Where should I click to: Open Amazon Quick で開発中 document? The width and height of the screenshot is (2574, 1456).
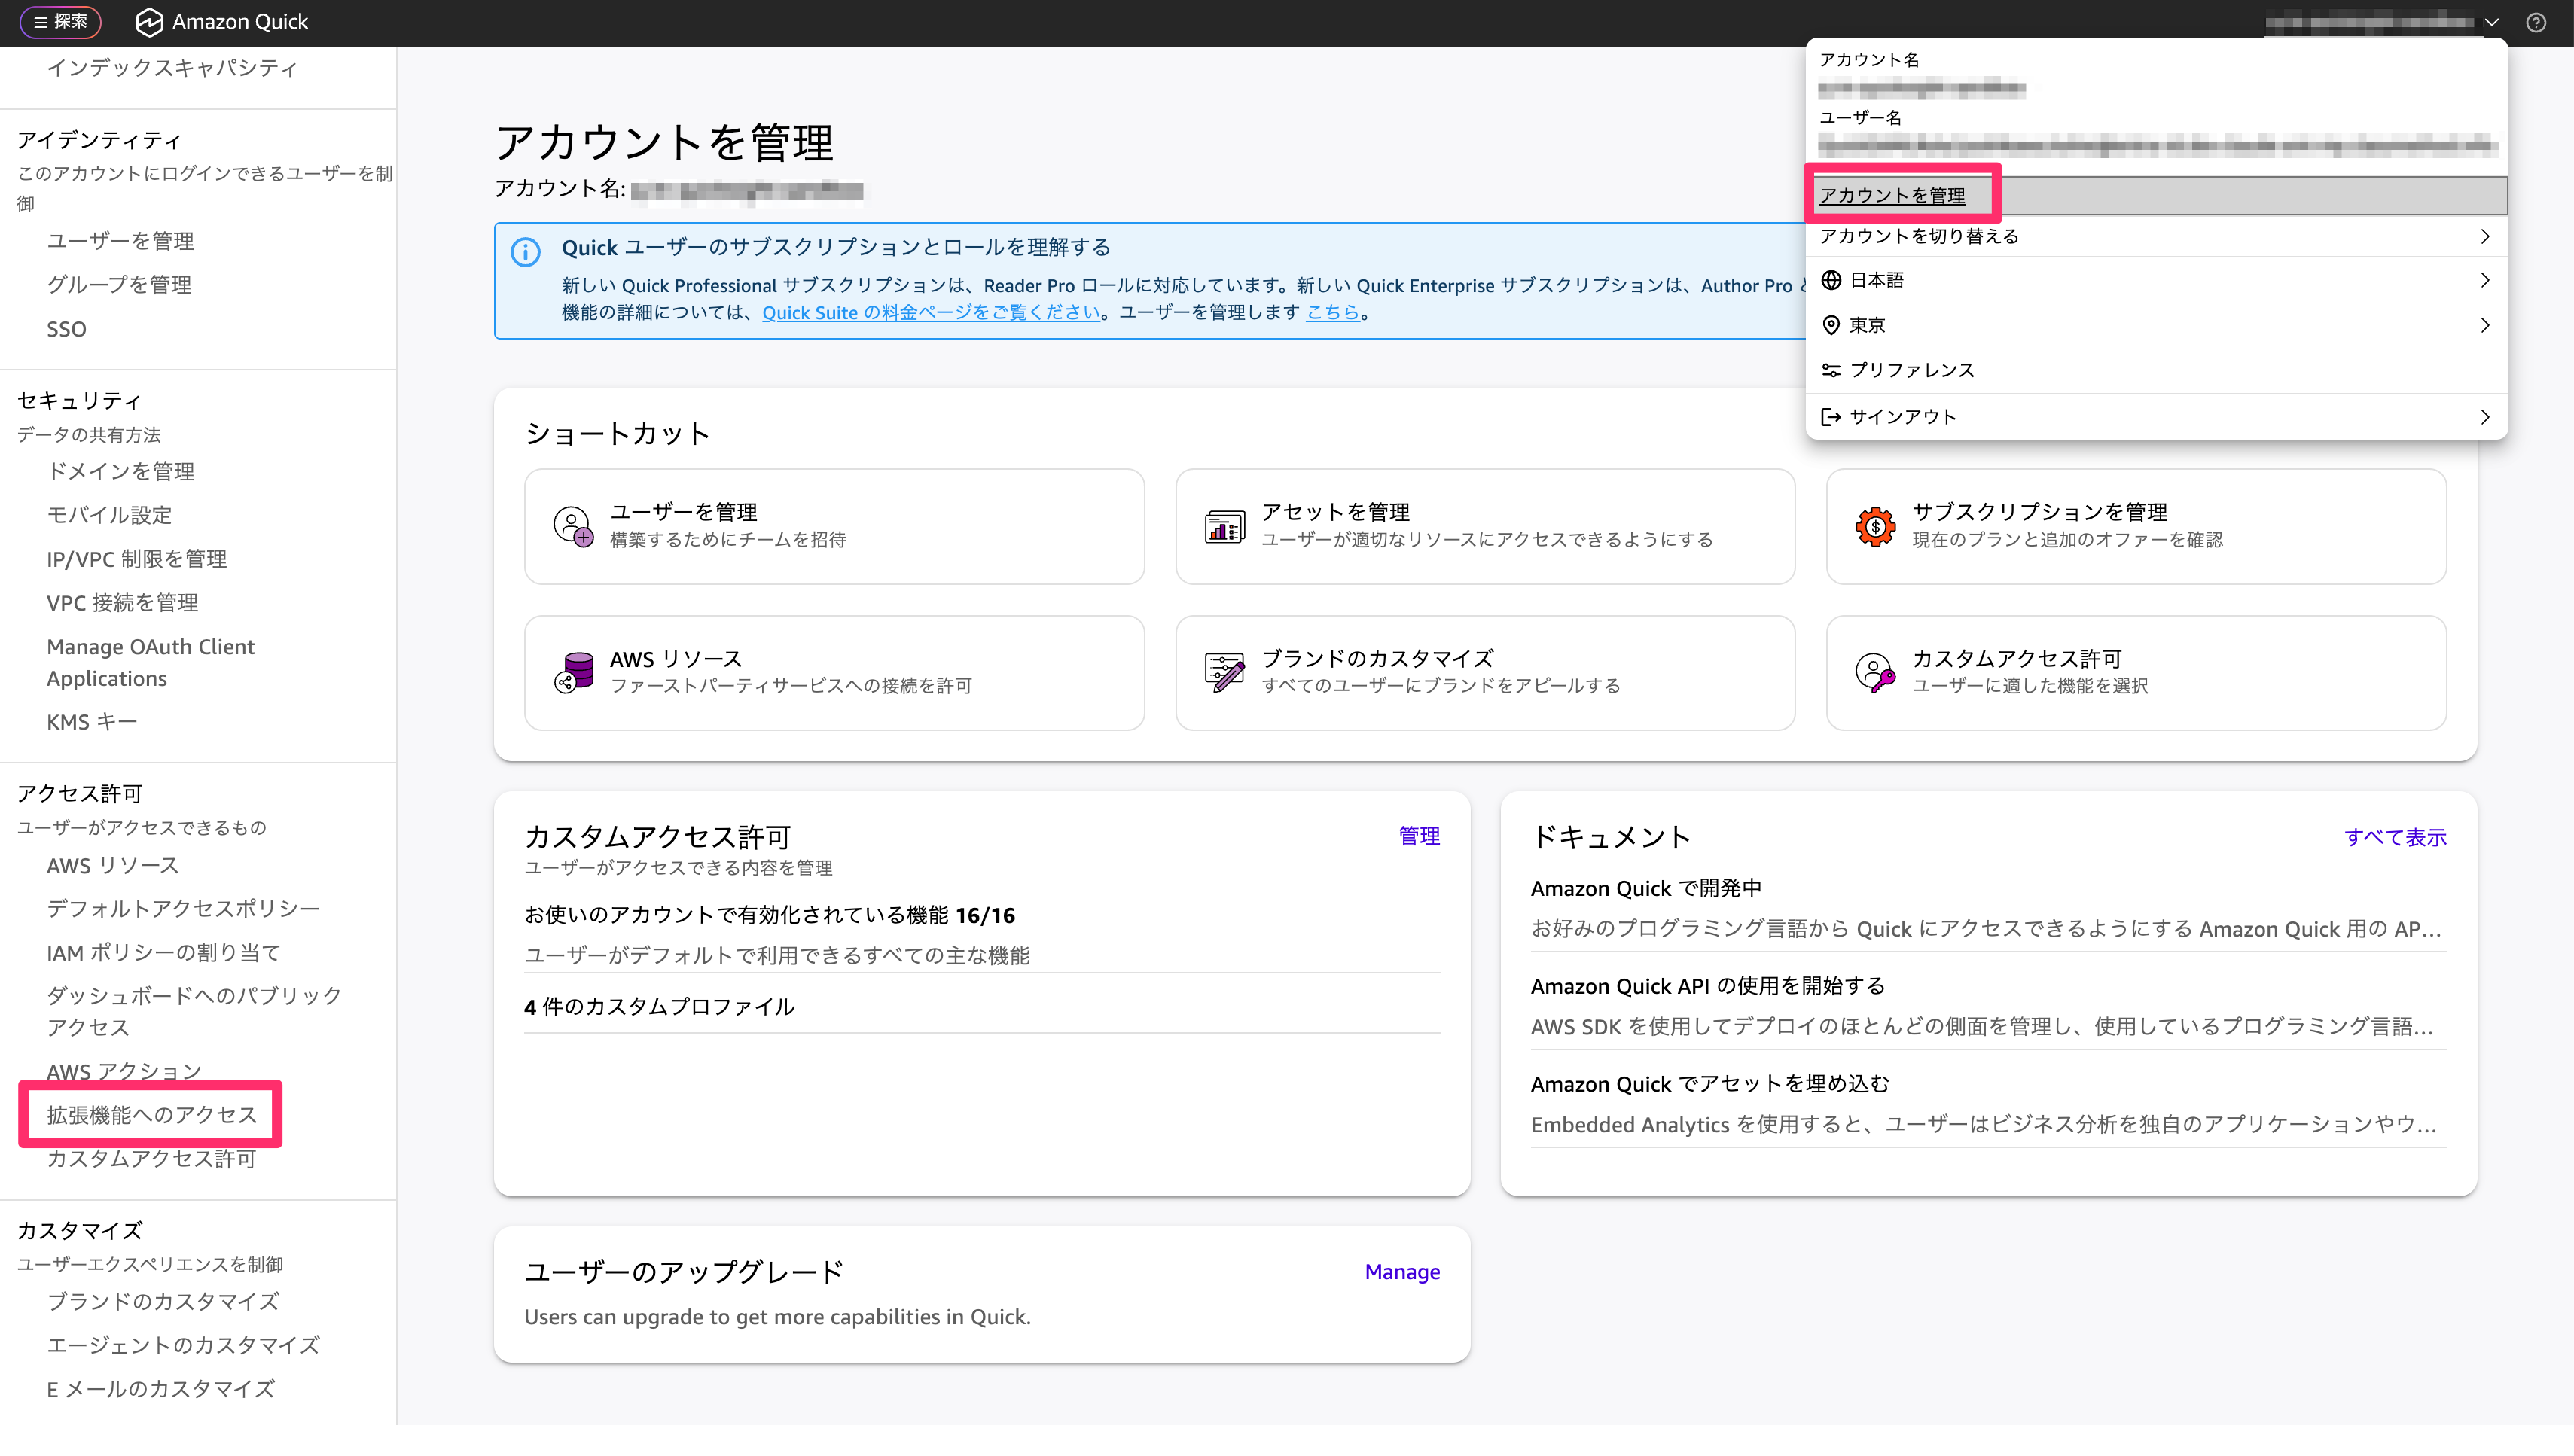point(1646,888)
